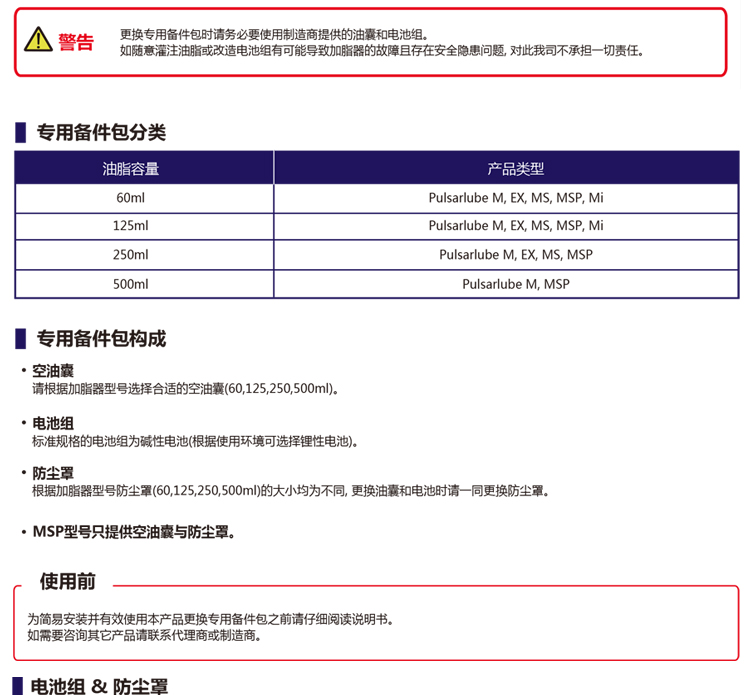Click the yellow warning triangle icon
Image resolution: width=750 pixels, height=695 pixels.
point(38,39)
